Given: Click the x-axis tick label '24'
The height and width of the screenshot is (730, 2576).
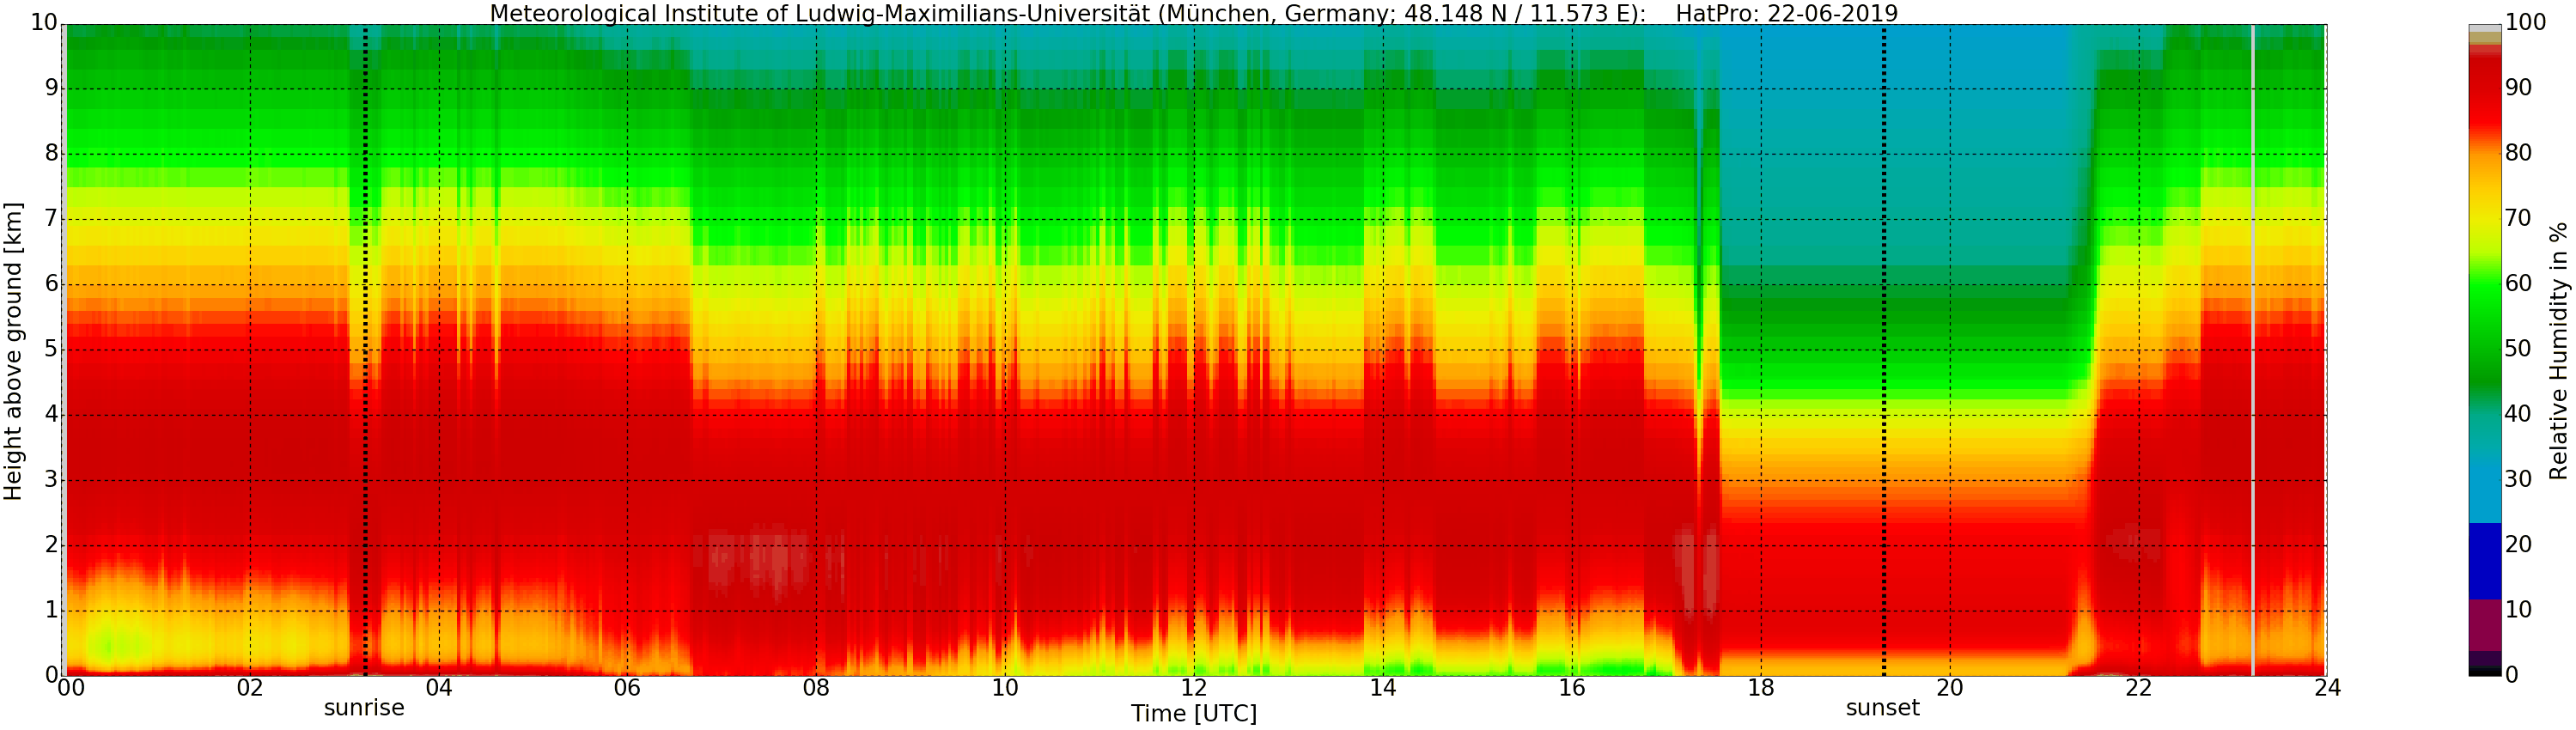Looking at the screenshot, I should pyautogui.click(x=2327, y=688).
